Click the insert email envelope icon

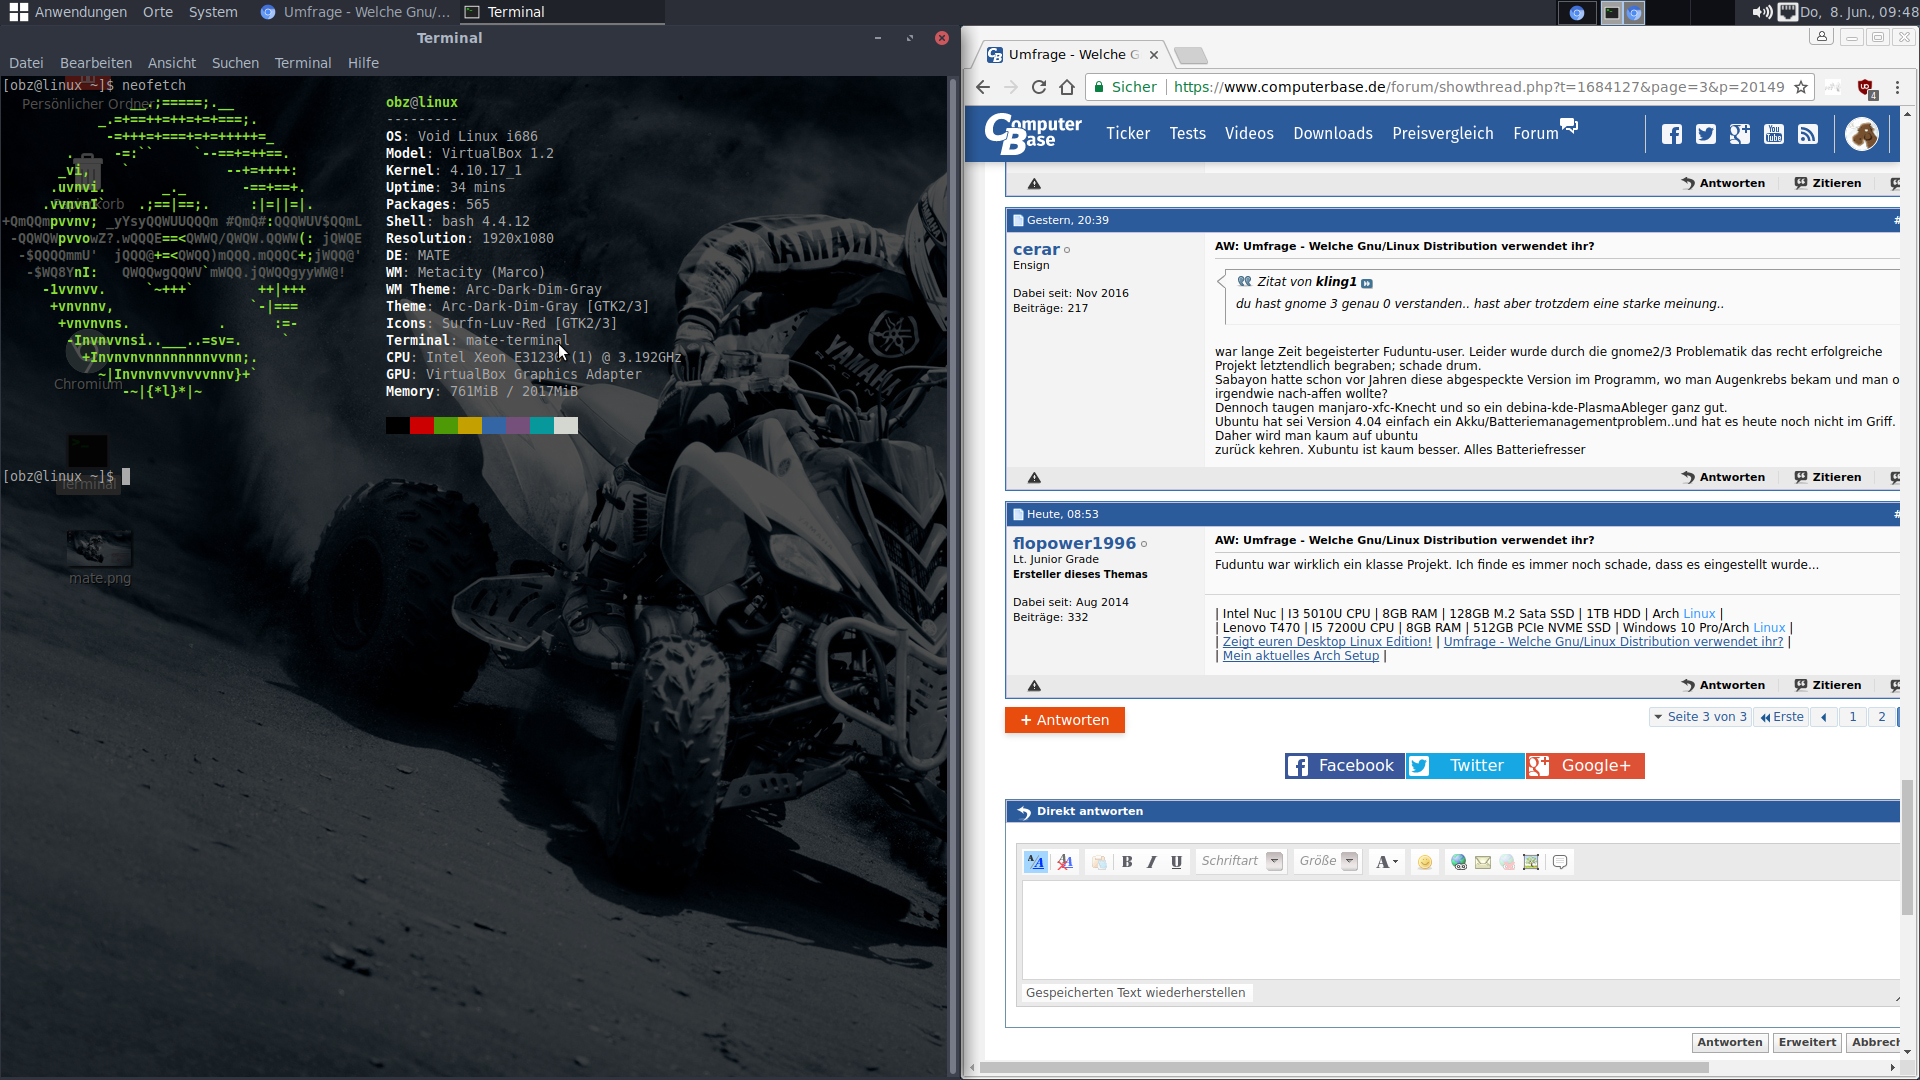(1483, 862)
